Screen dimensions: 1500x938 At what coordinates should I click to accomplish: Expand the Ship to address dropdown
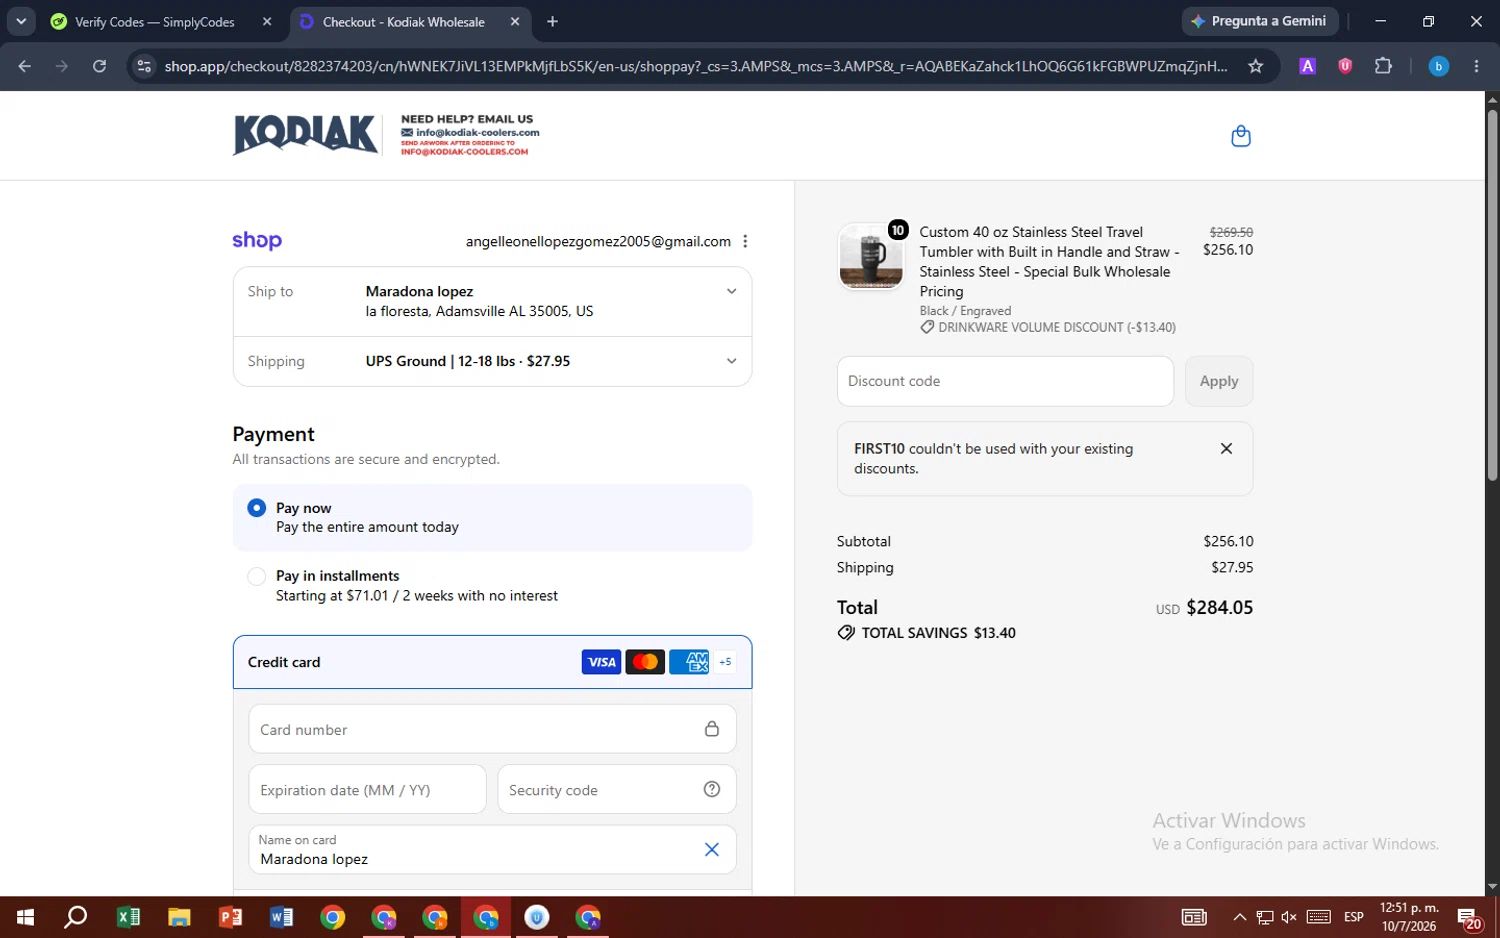tap(731, 291)
